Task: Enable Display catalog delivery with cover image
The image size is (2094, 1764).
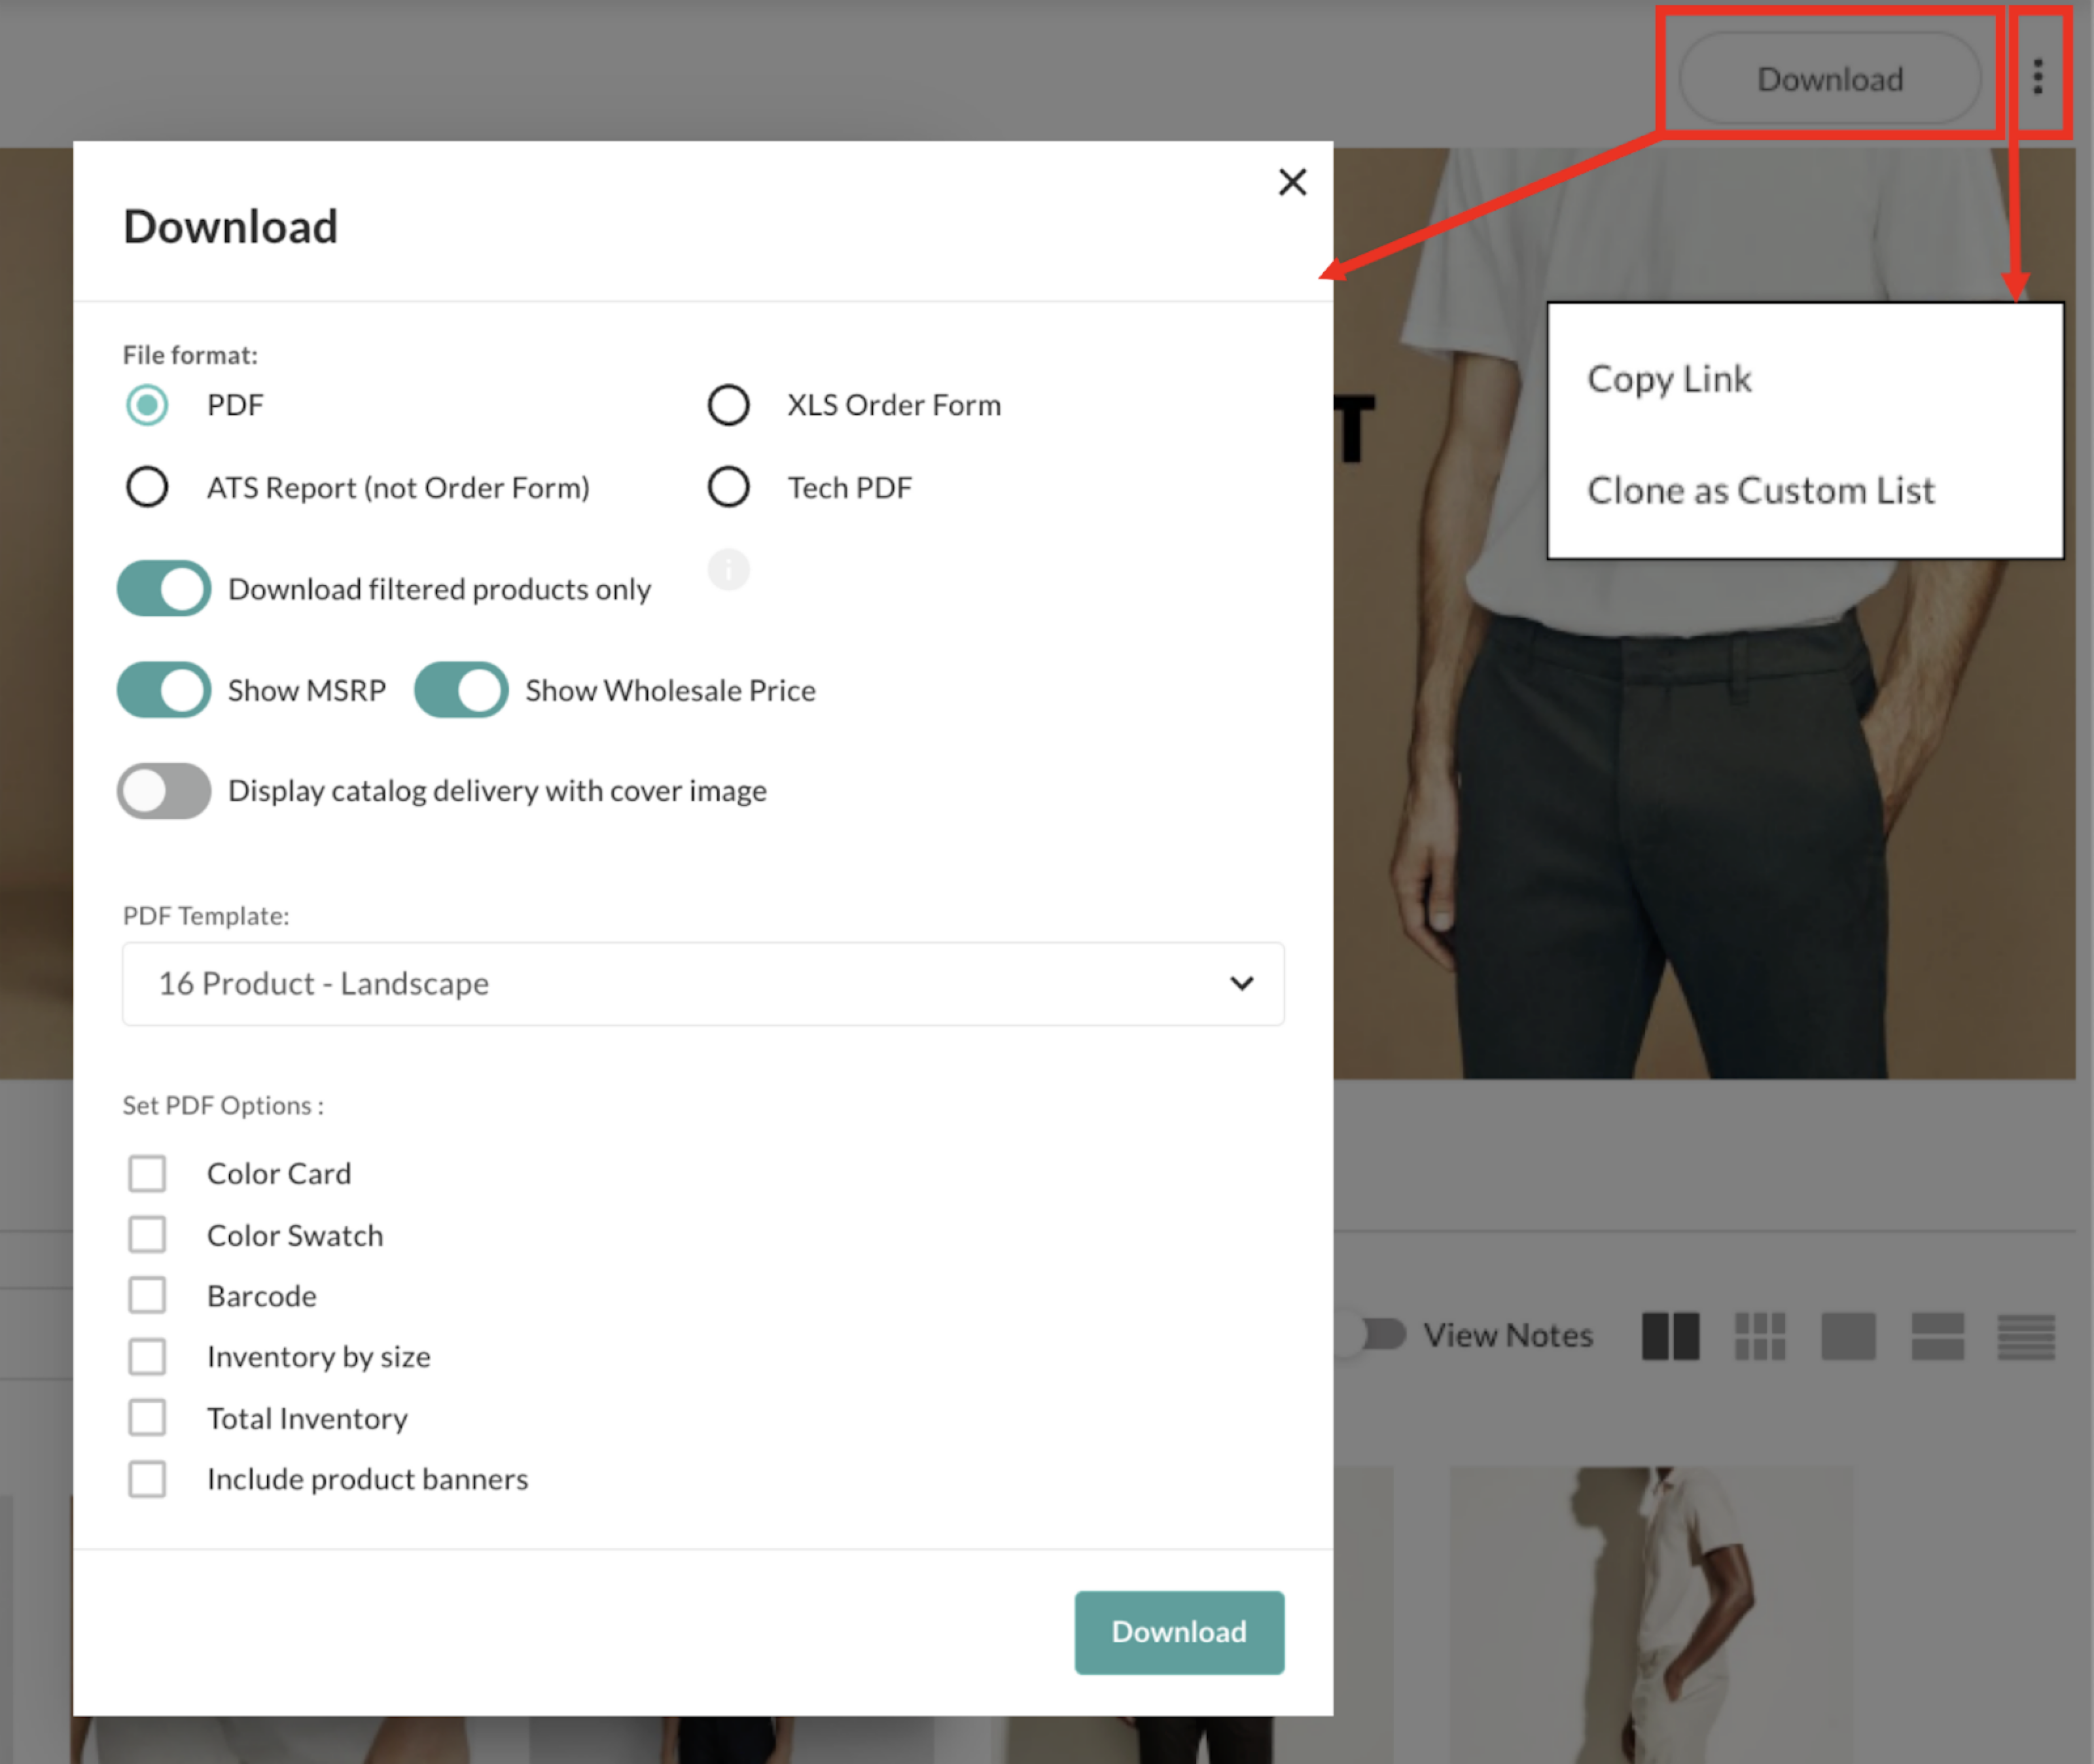Action: pos(164,791)
